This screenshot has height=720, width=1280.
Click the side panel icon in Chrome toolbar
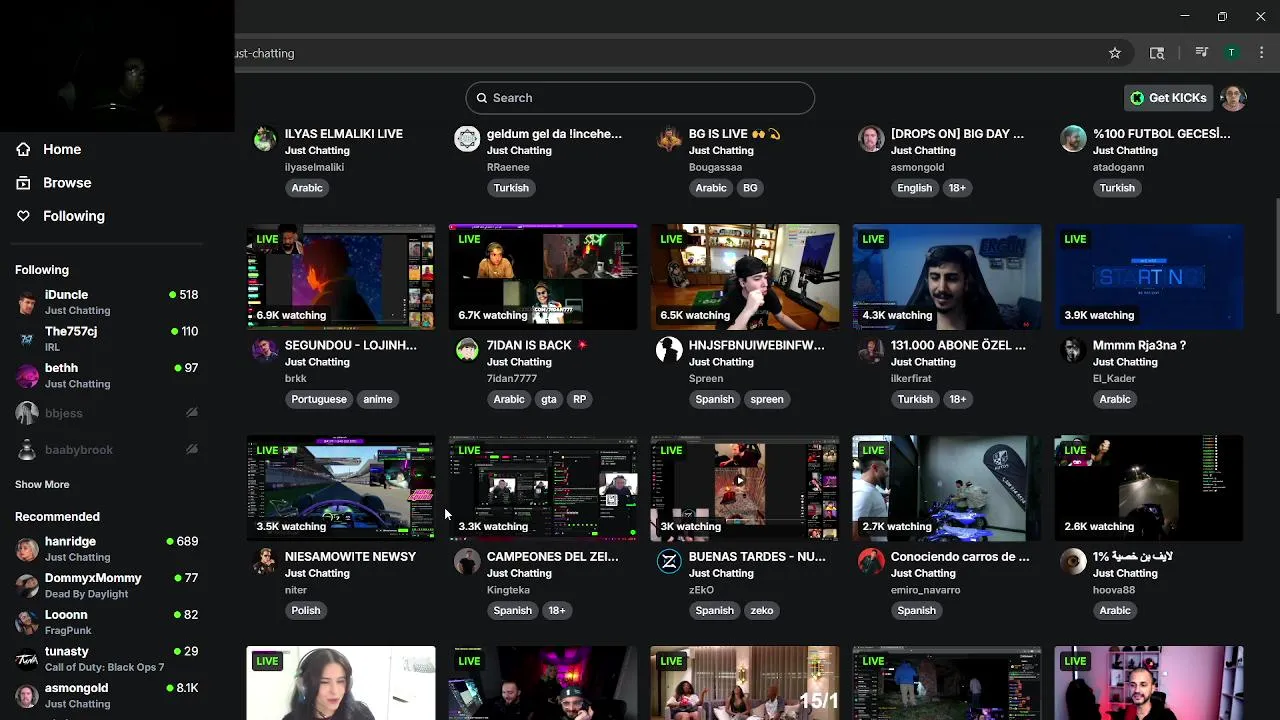point(1157,53)
